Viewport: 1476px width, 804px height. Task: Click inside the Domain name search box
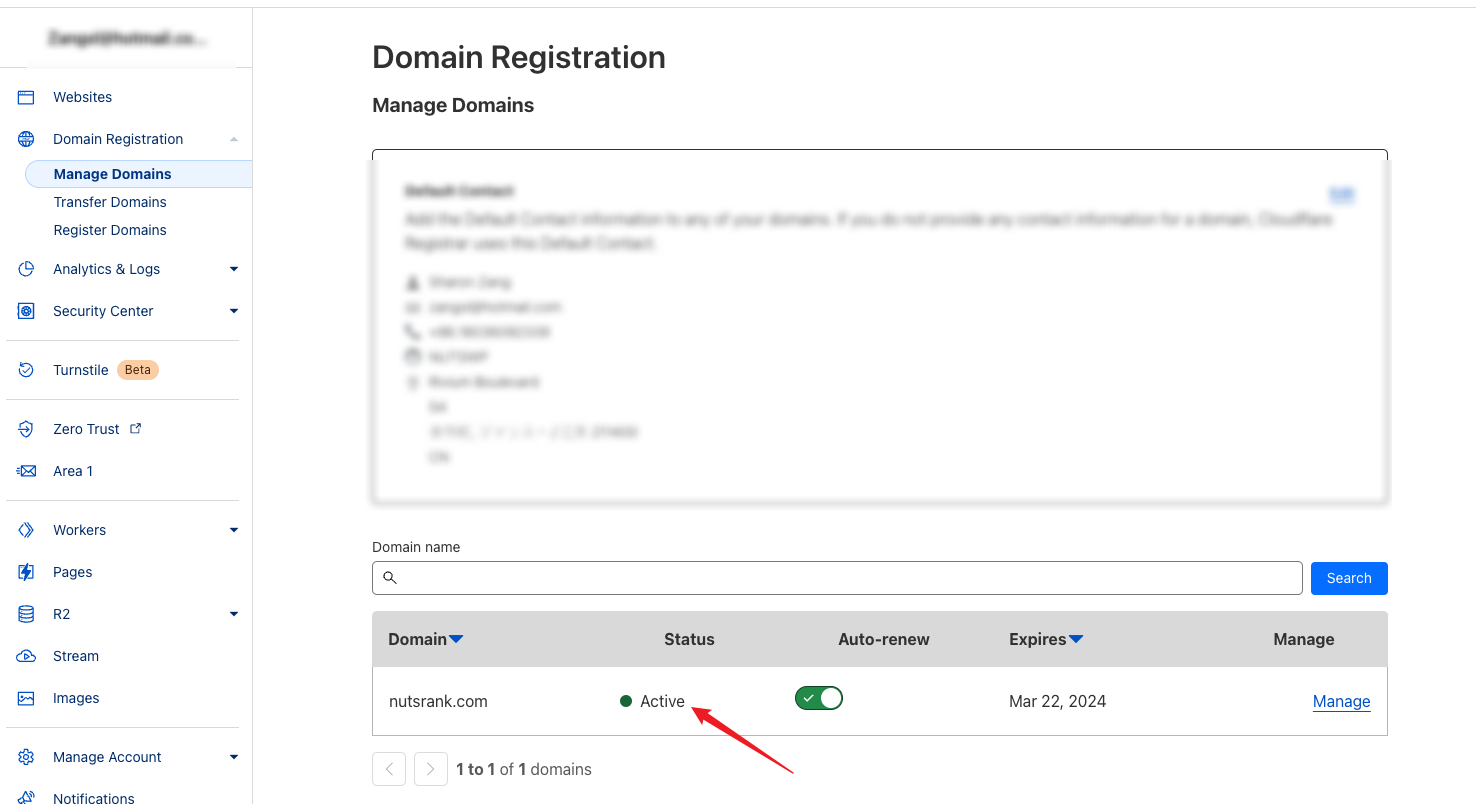tap(837, 578)
